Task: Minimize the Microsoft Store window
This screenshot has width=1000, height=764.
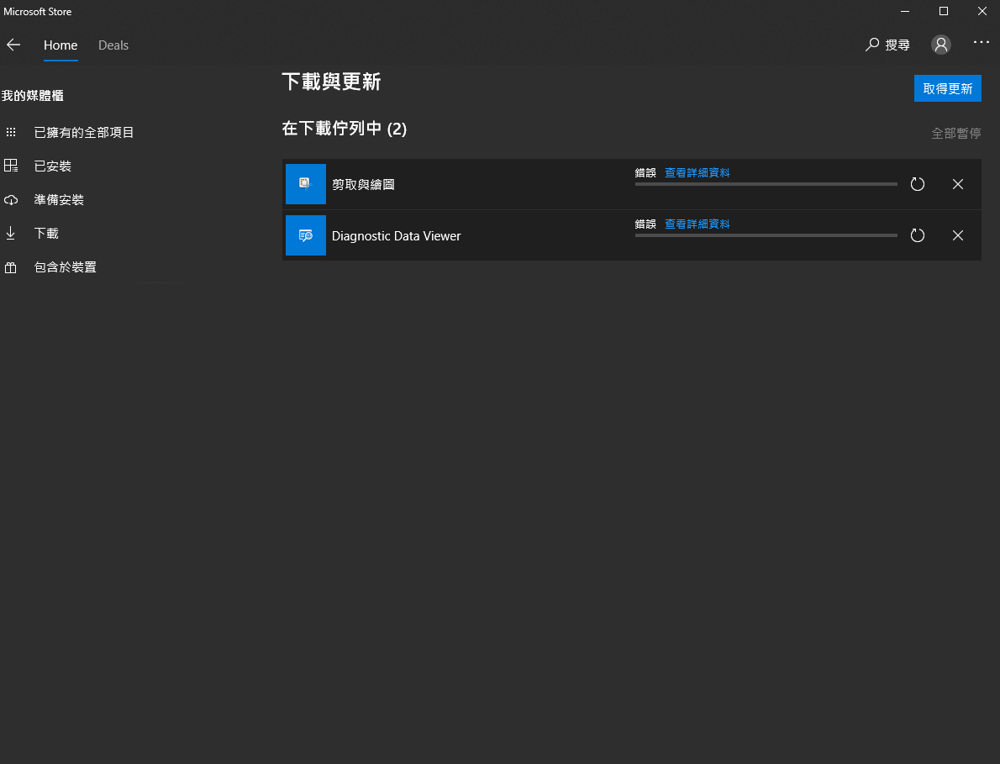Action: (905, 11)
